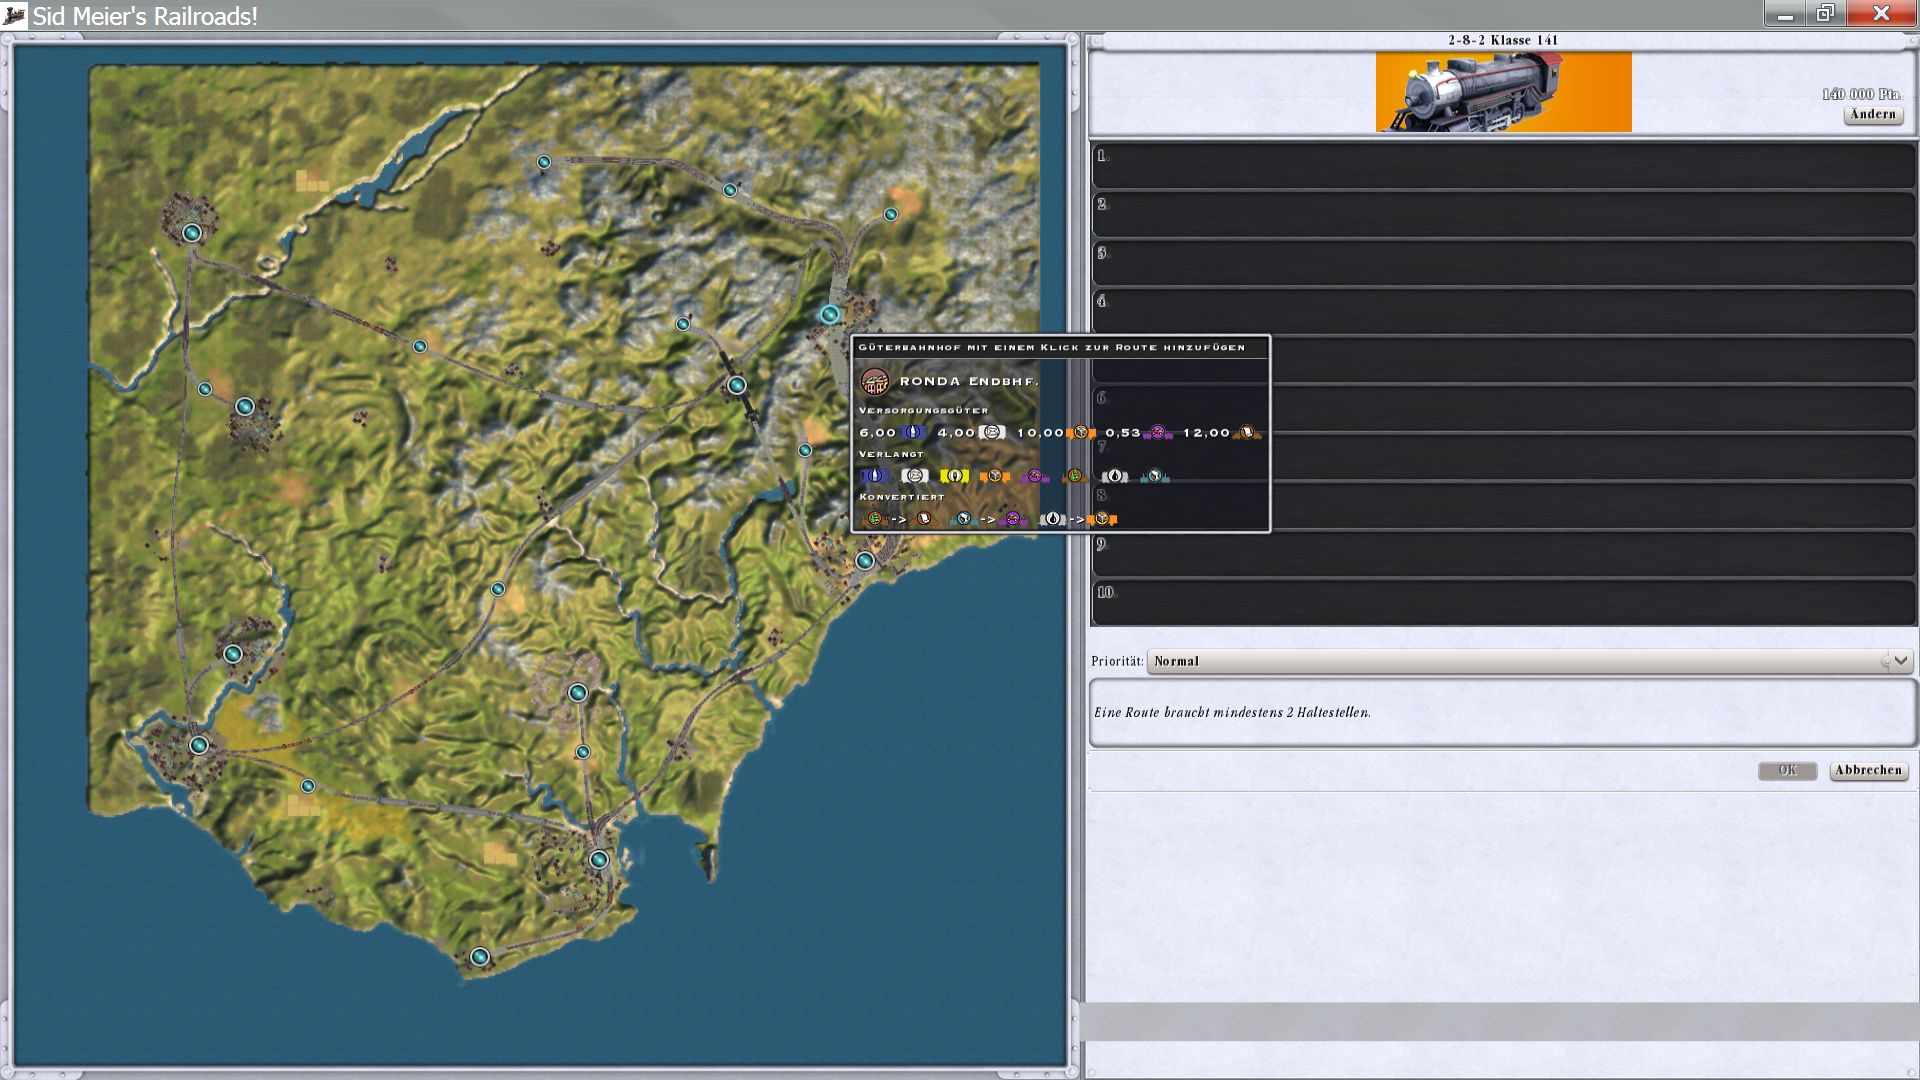Viewport: 1920px width, 1080px height.
Task: Select route stop slot 3
Action: (1503, 263)
